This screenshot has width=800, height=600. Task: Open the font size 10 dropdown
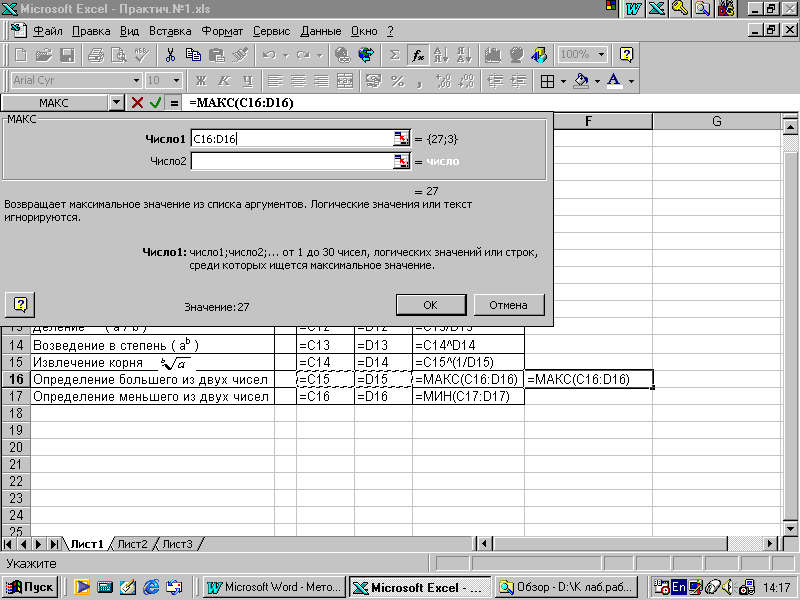point(177,81)
